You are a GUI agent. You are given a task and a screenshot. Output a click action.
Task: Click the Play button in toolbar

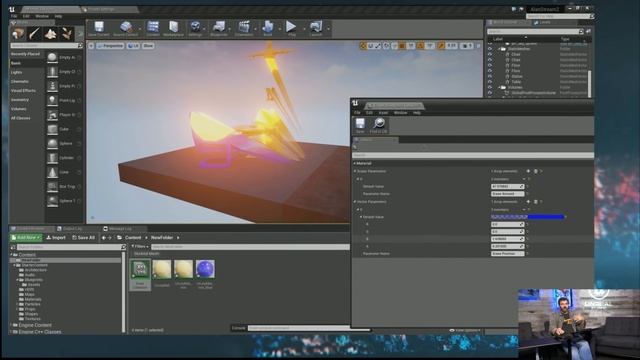click(x=291, y=29)
